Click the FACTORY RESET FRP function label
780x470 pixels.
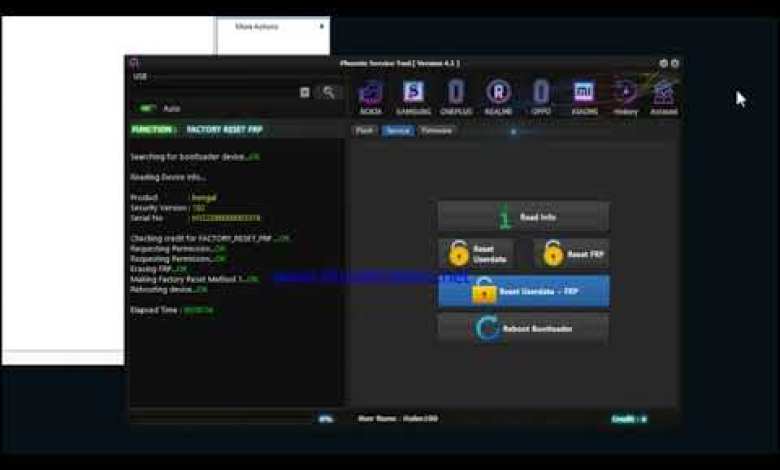224,129
